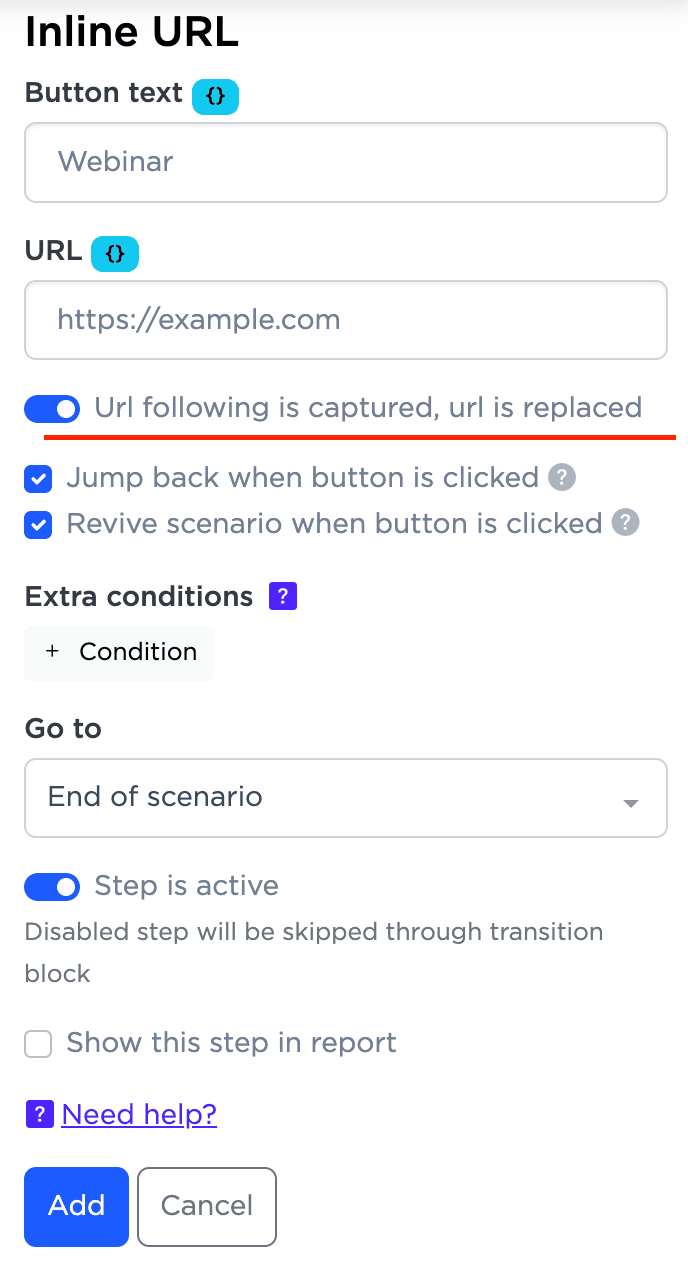Cancel the Inline URL form
This screenshot has width=688, height=1278.
tap(206, 1206)
